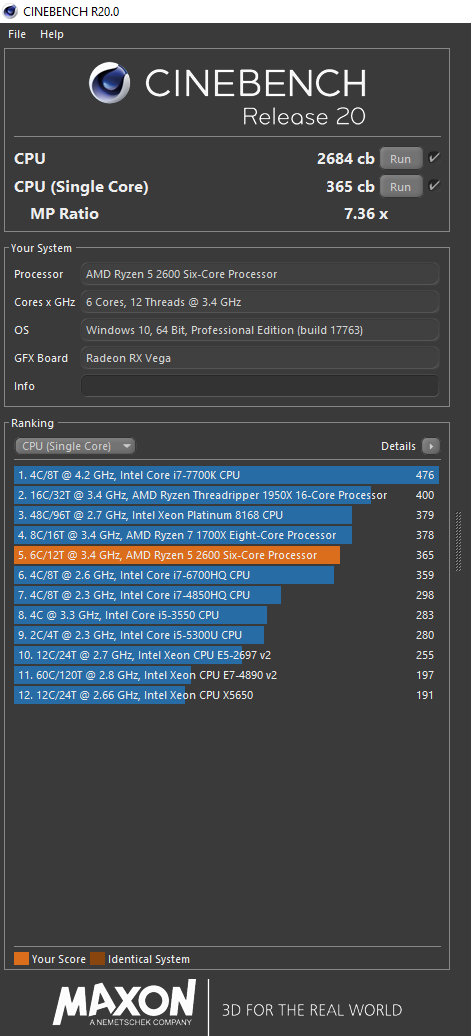This screenshot has width=471, height=1036.
Task: Select the Threadripper 1950X ranking entry
Action: [226, 495]
